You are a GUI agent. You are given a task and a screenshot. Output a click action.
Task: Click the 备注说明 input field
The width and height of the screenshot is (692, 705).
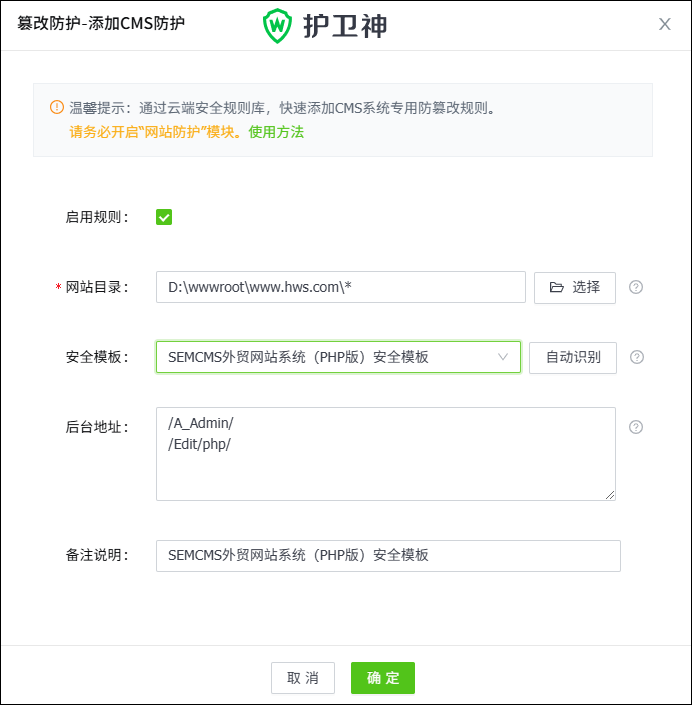tap(388, 556)
